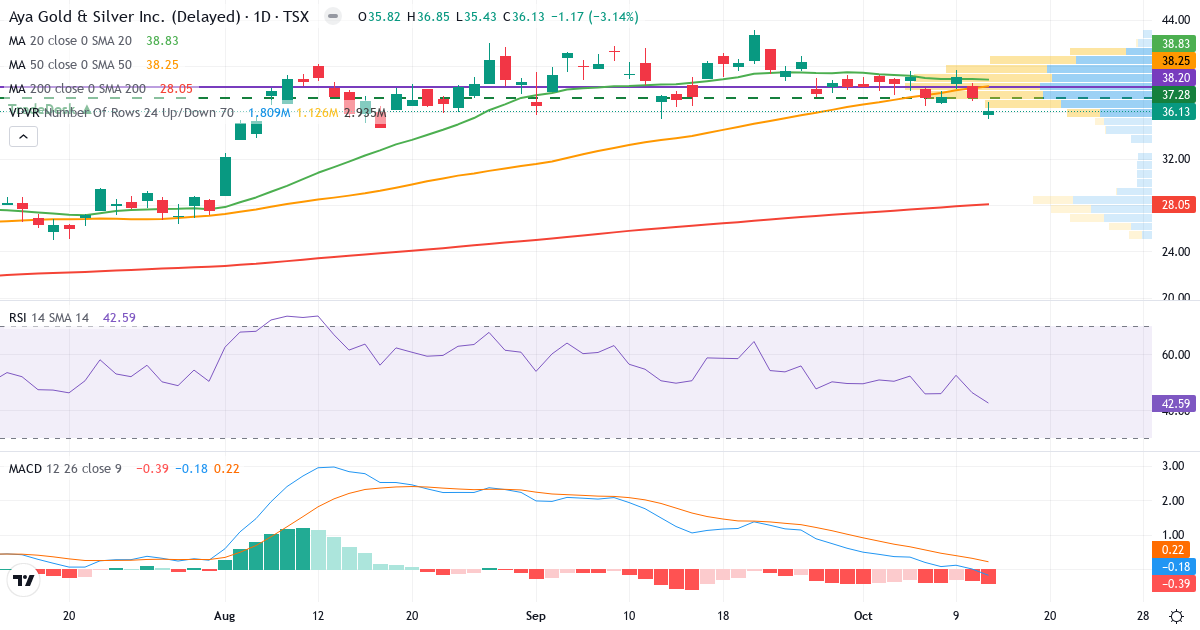This screenshot has width=1200, height=630.
Task: Collapse the indicator legend with chevron button
Action: [23, 136]
